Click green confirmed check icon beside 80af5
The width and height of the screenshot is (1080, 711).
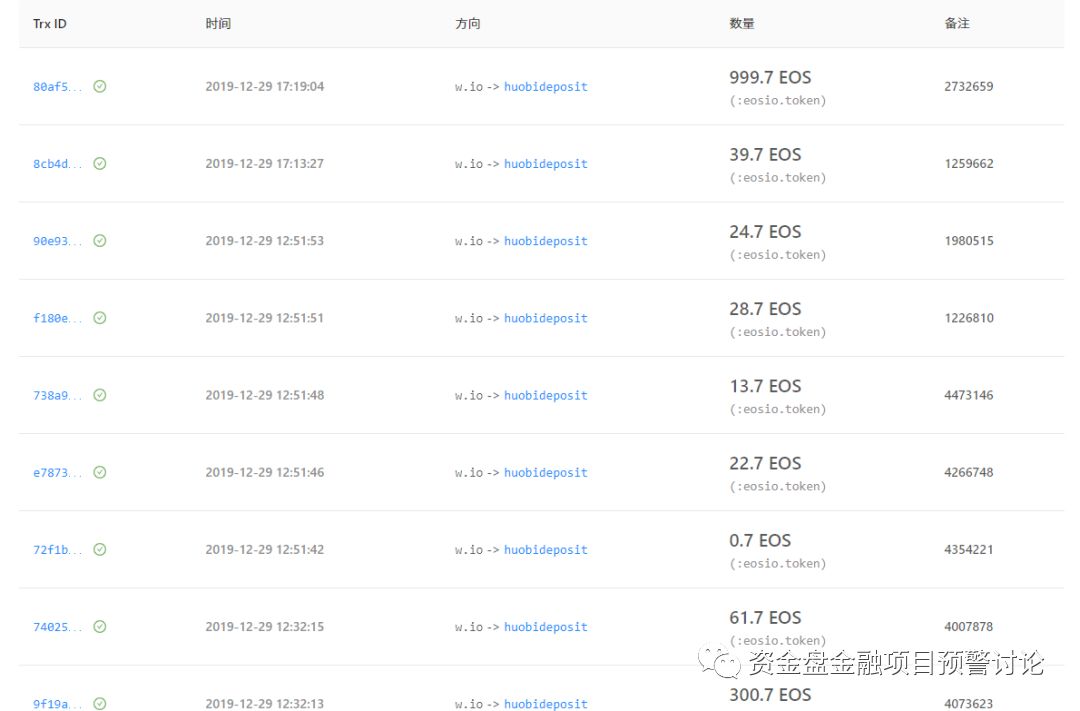(x=100, y=86)
